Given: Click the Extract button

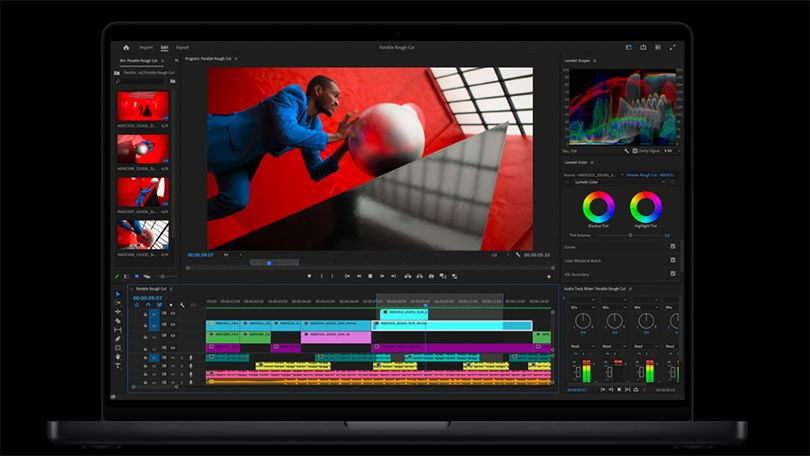Looking at the screenshot, I should point(419,276).
